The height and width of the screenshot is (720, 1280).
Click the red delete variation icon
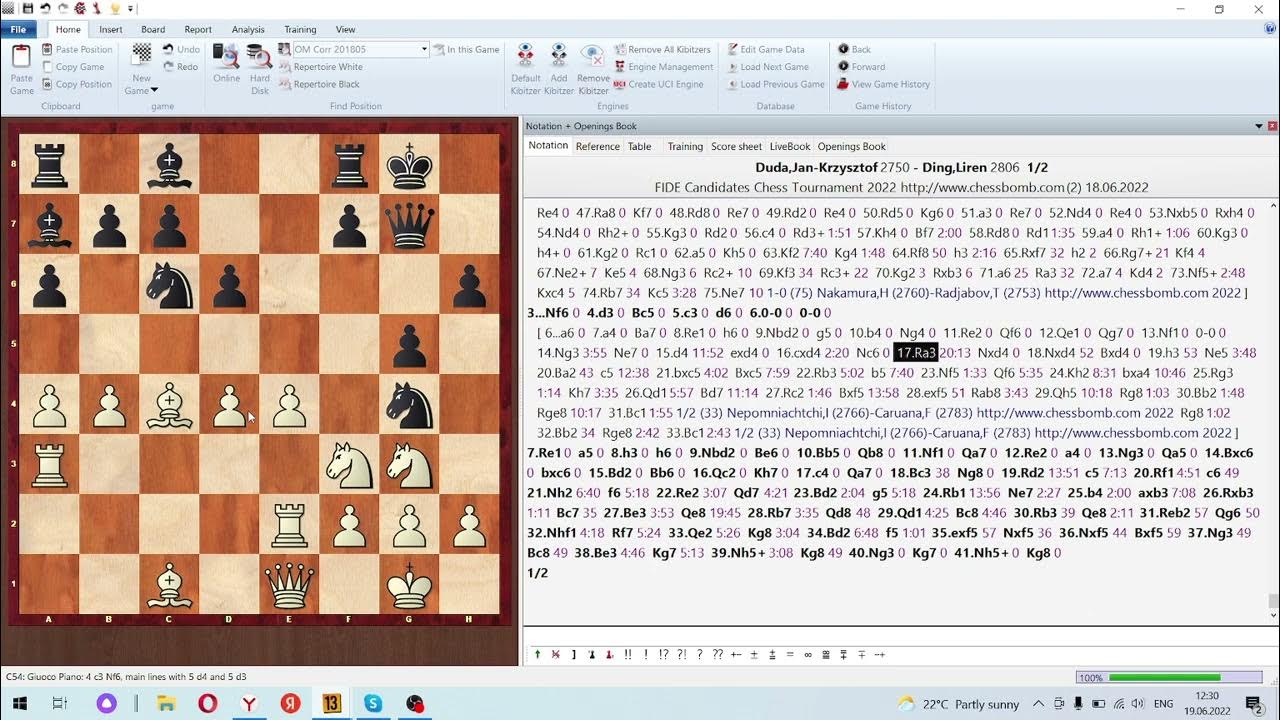tap(555, 654)
